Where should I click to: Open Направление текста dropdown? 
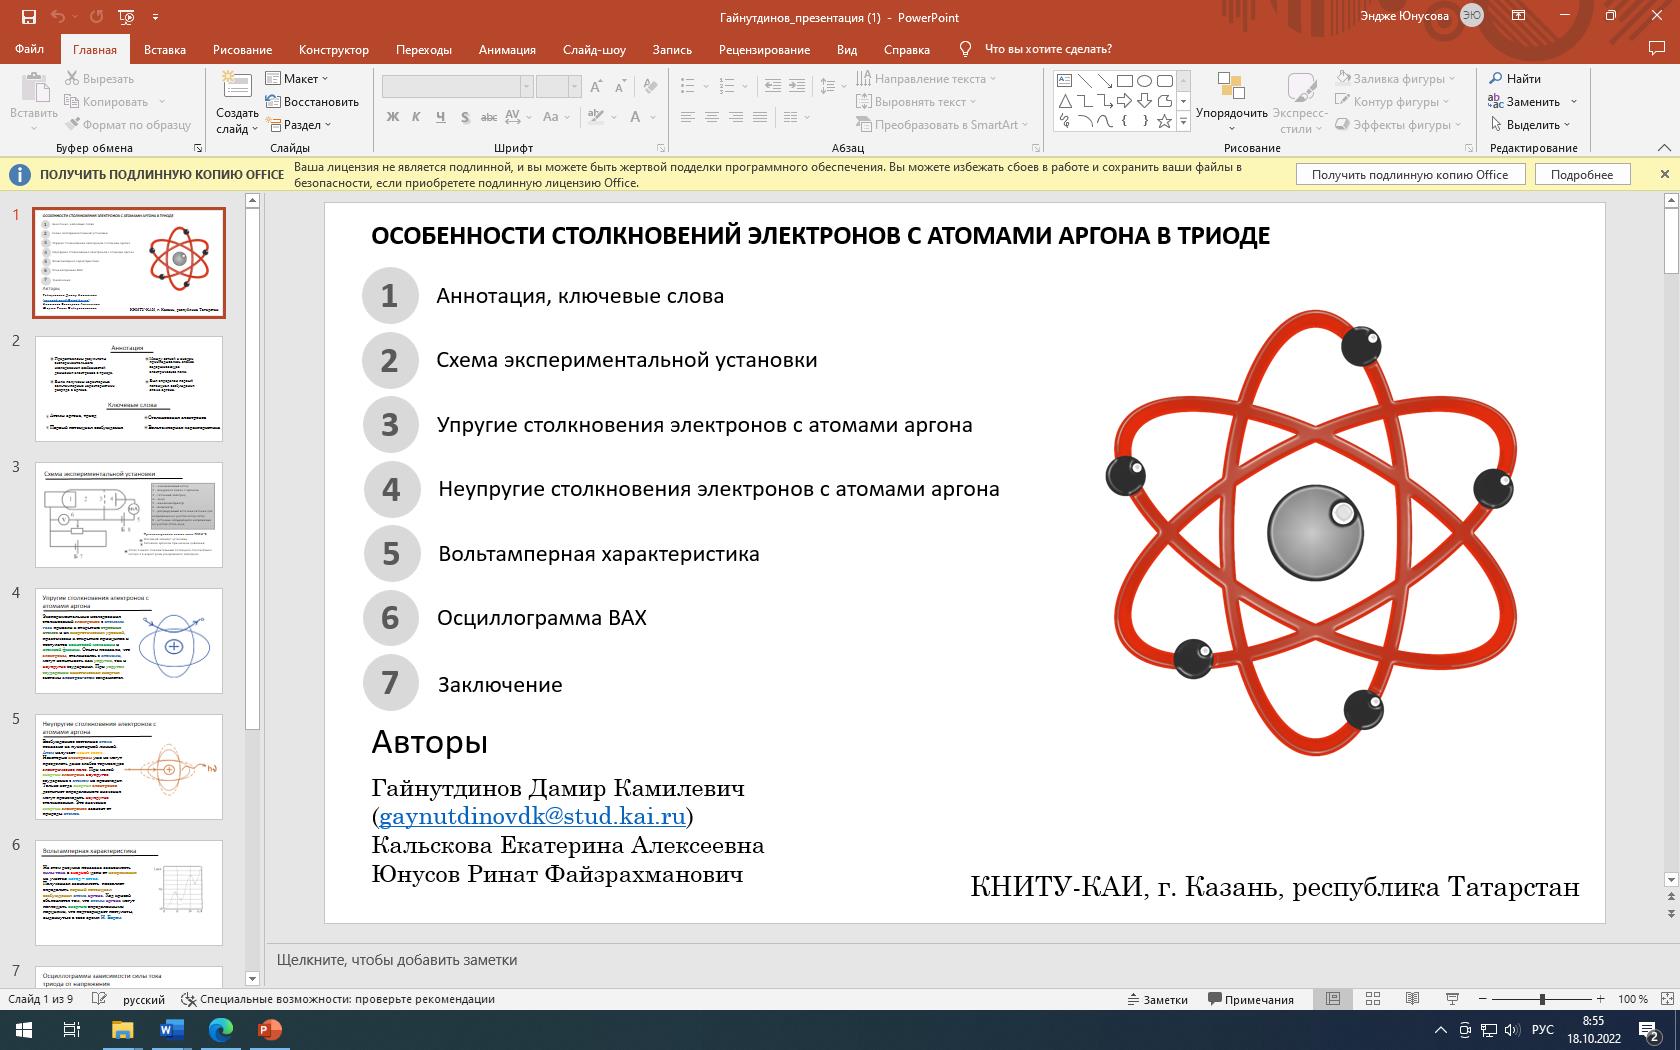[926, 78]
